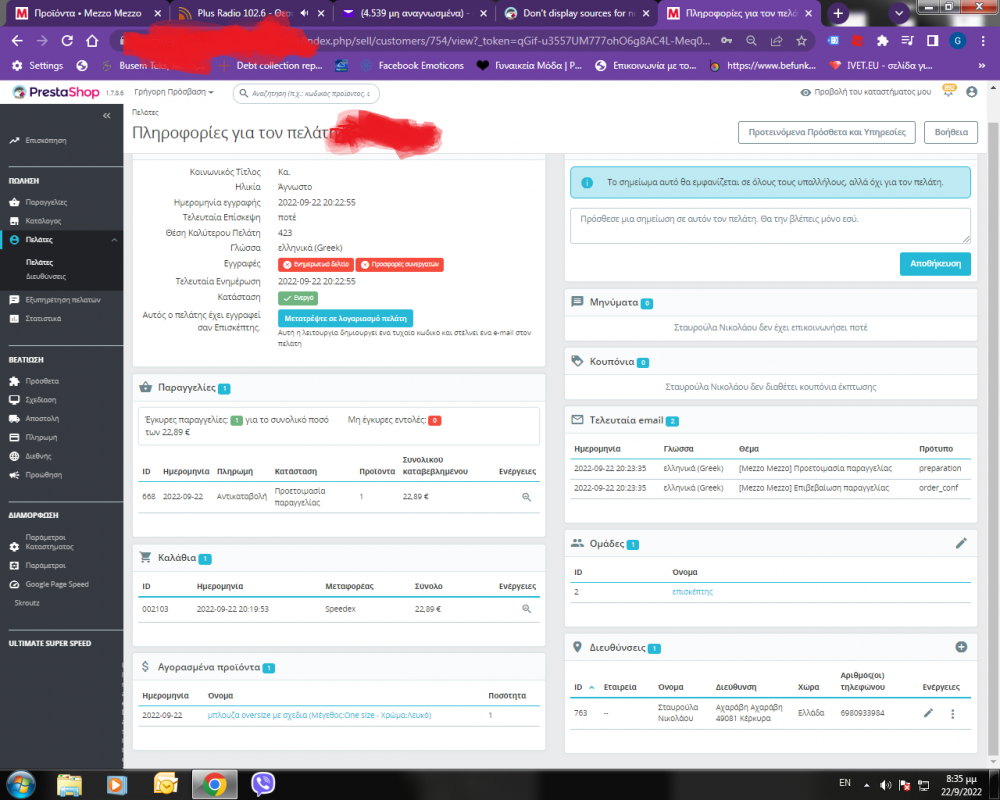Click Μετατρέψτε σε λογαριασμό πελάτη button

346,318
